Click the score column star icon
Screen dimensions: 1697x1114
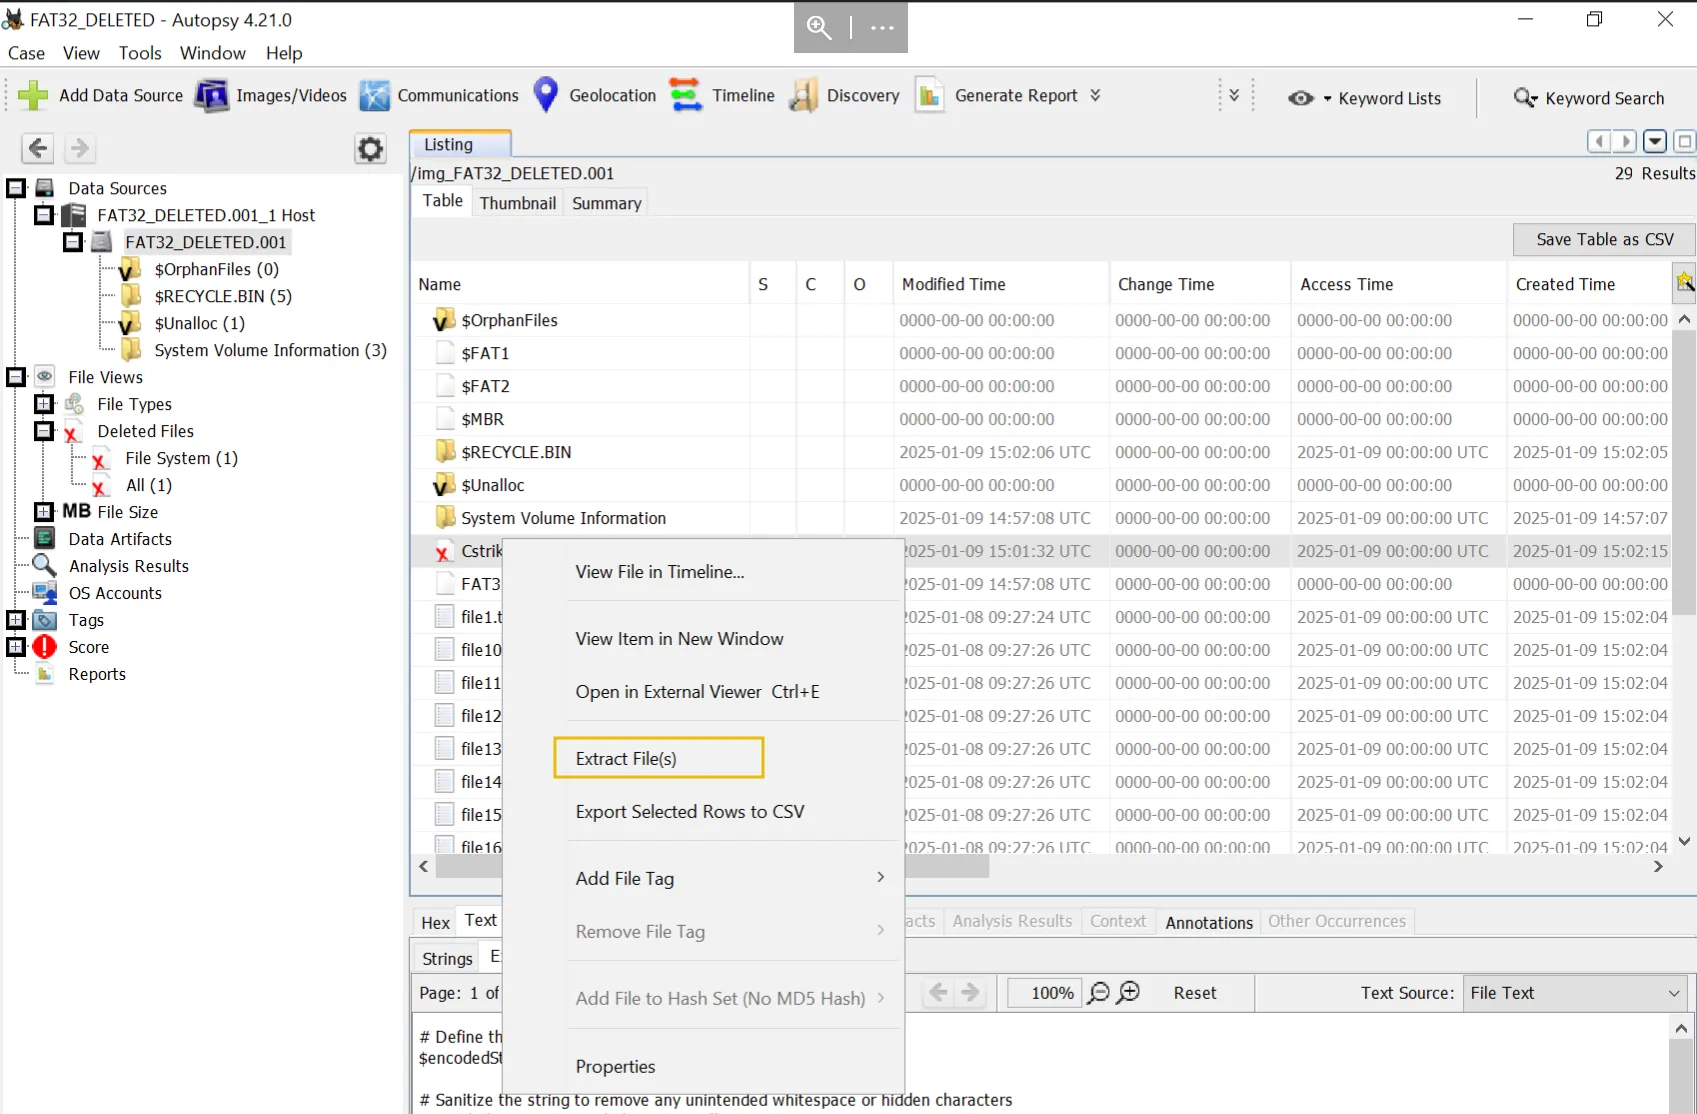1685,283
